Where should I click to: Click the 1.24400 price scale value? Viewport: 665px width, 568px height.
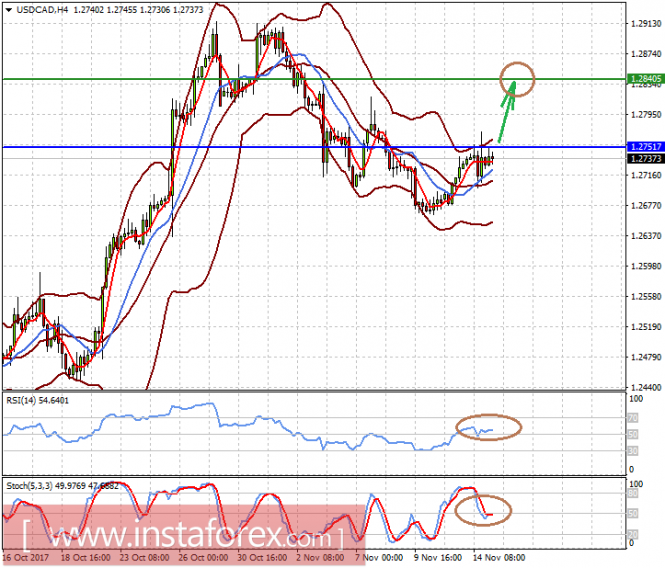click(x=646, y=387)
